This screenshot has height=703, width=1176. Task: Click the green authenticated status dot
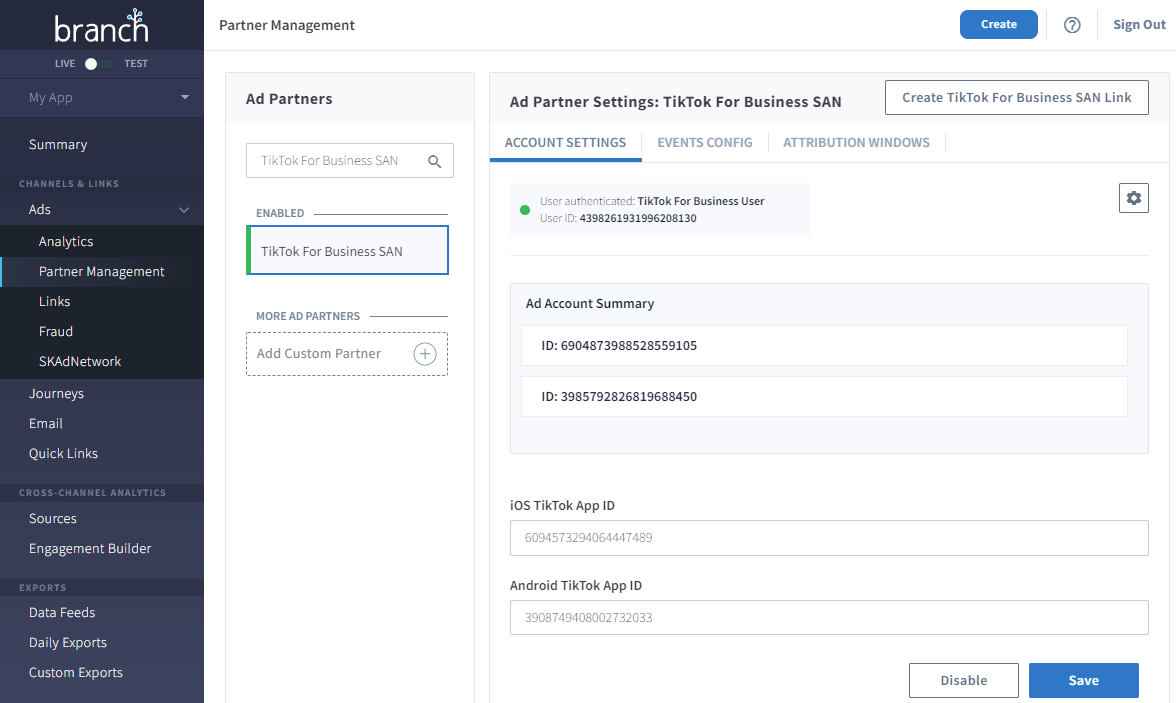pos(525,210)
